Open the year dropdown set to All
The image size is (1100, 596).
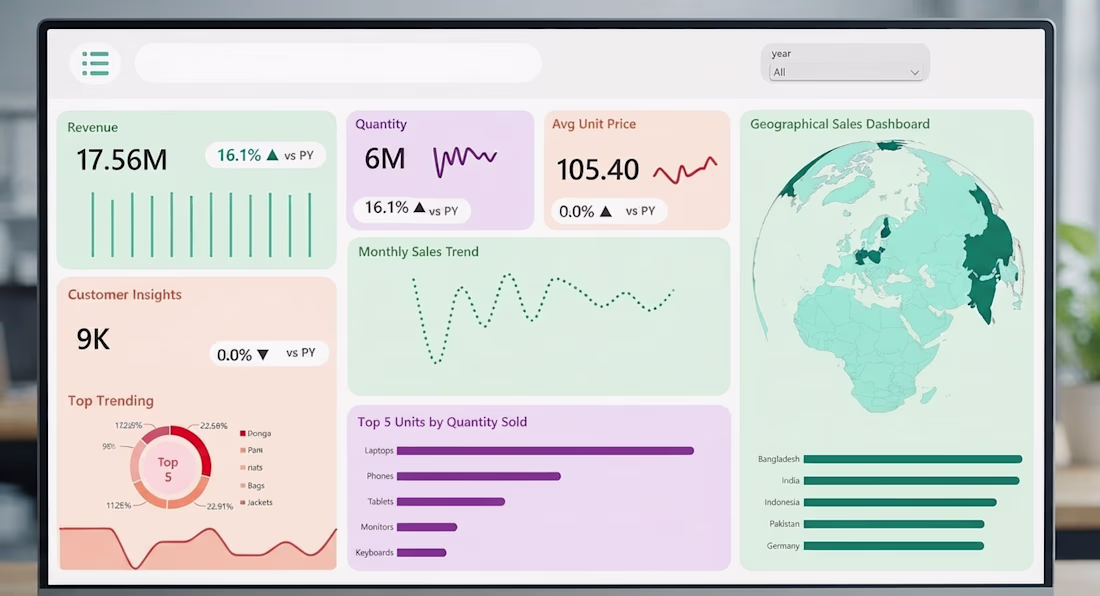(845, 72)
